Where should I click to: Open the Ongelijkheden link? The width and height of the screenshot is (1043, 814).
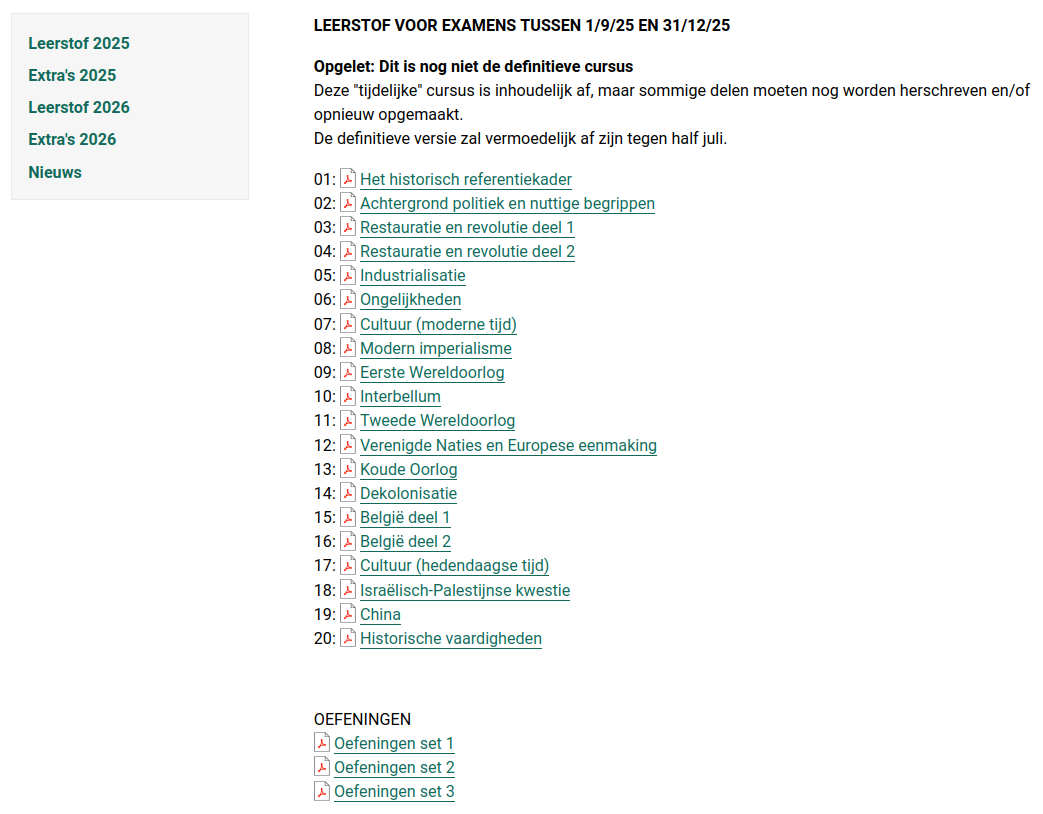(x=410, y=299)
